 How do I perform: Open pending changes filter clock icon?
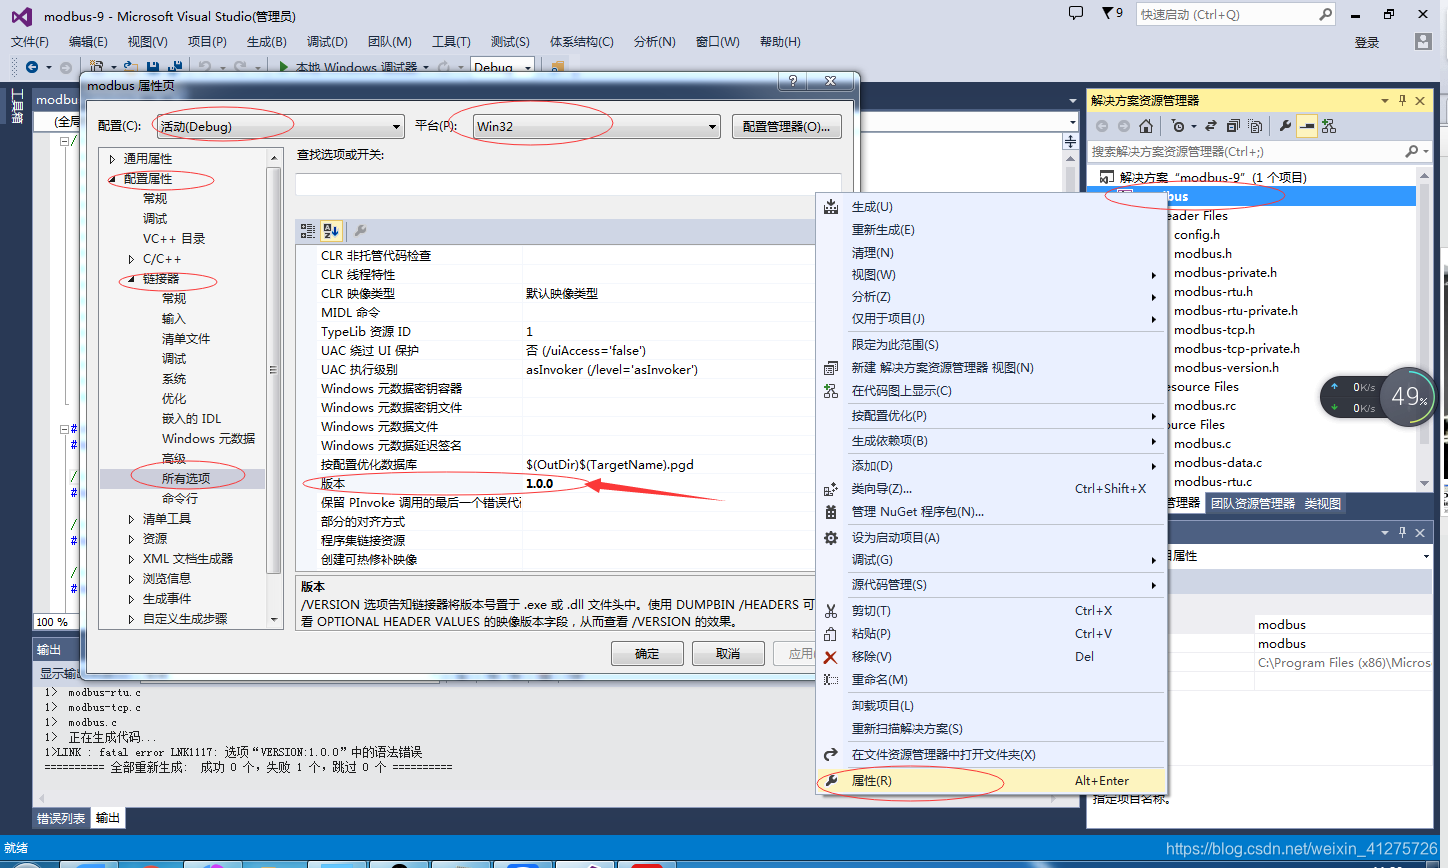click(x=1179, y=126)
